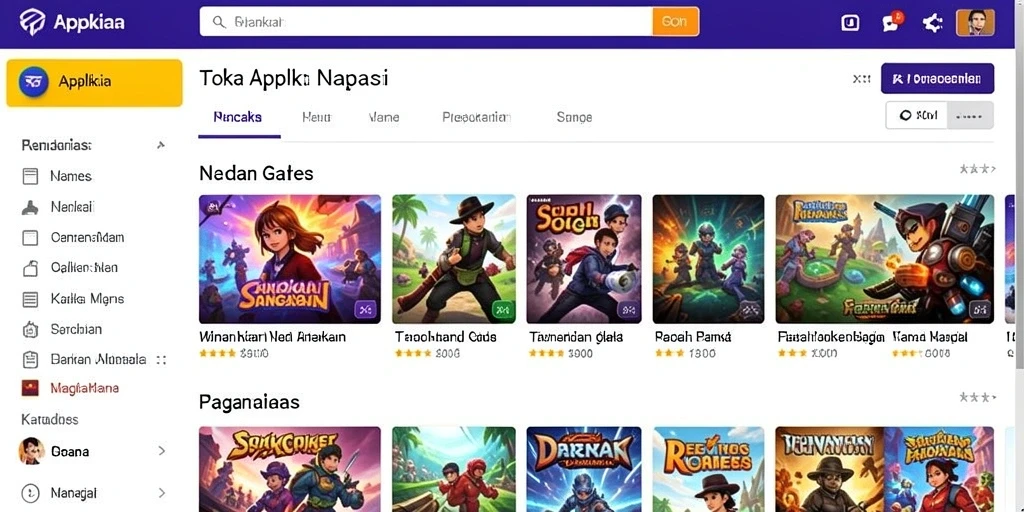The image size is (1024, 512).
Task: Open the Tarookhand Cads game thumbnail
Action: tap(454, 259)
